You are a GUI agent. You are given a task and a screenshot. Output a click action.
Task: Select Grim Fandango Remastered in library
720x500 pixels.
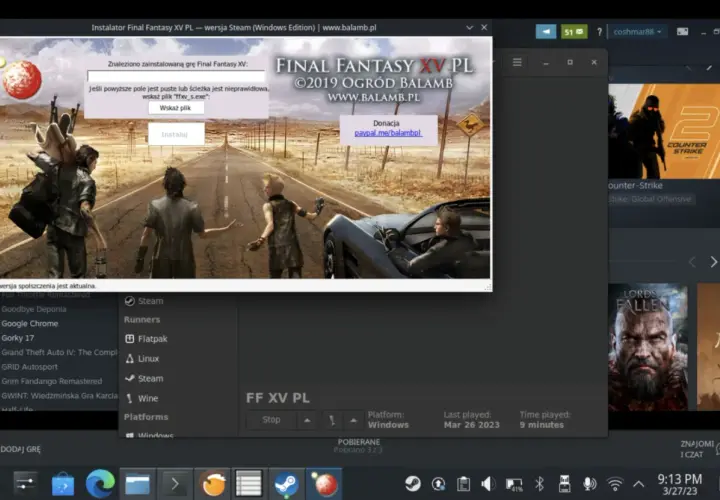point(51,381)
